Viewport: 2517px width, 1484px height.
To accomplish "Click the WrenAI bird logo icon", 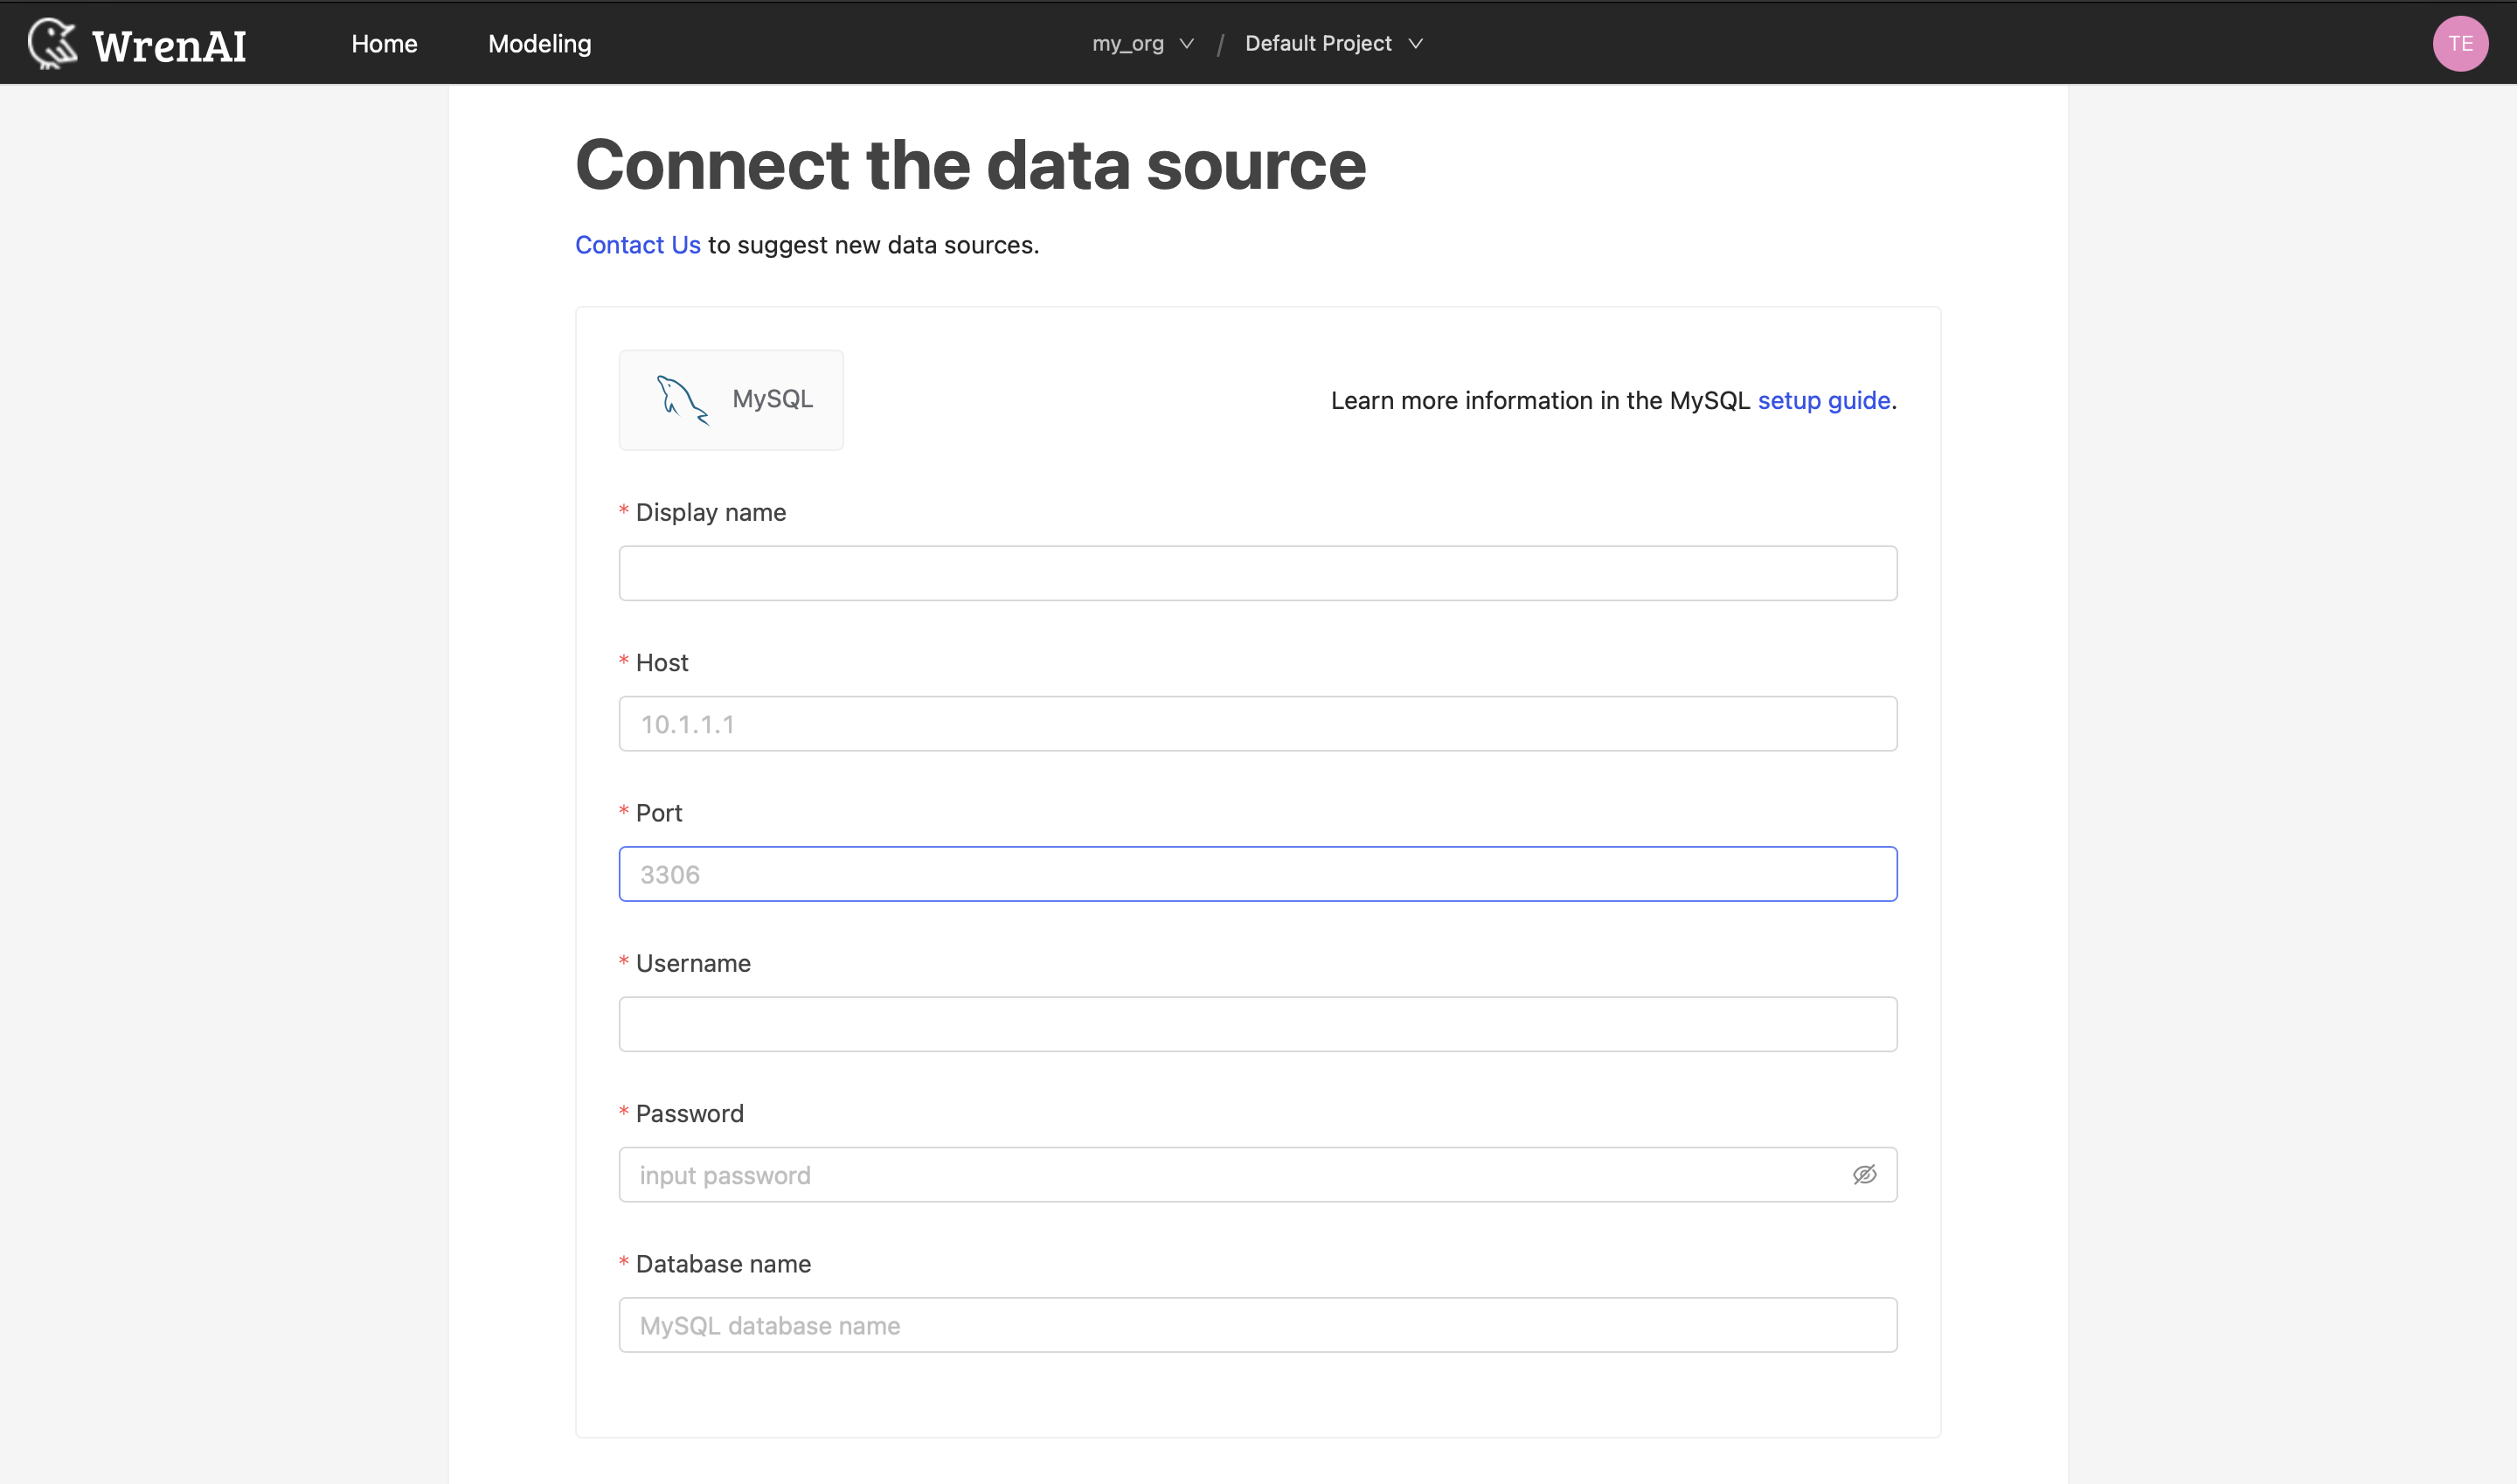I will point(52,44).
